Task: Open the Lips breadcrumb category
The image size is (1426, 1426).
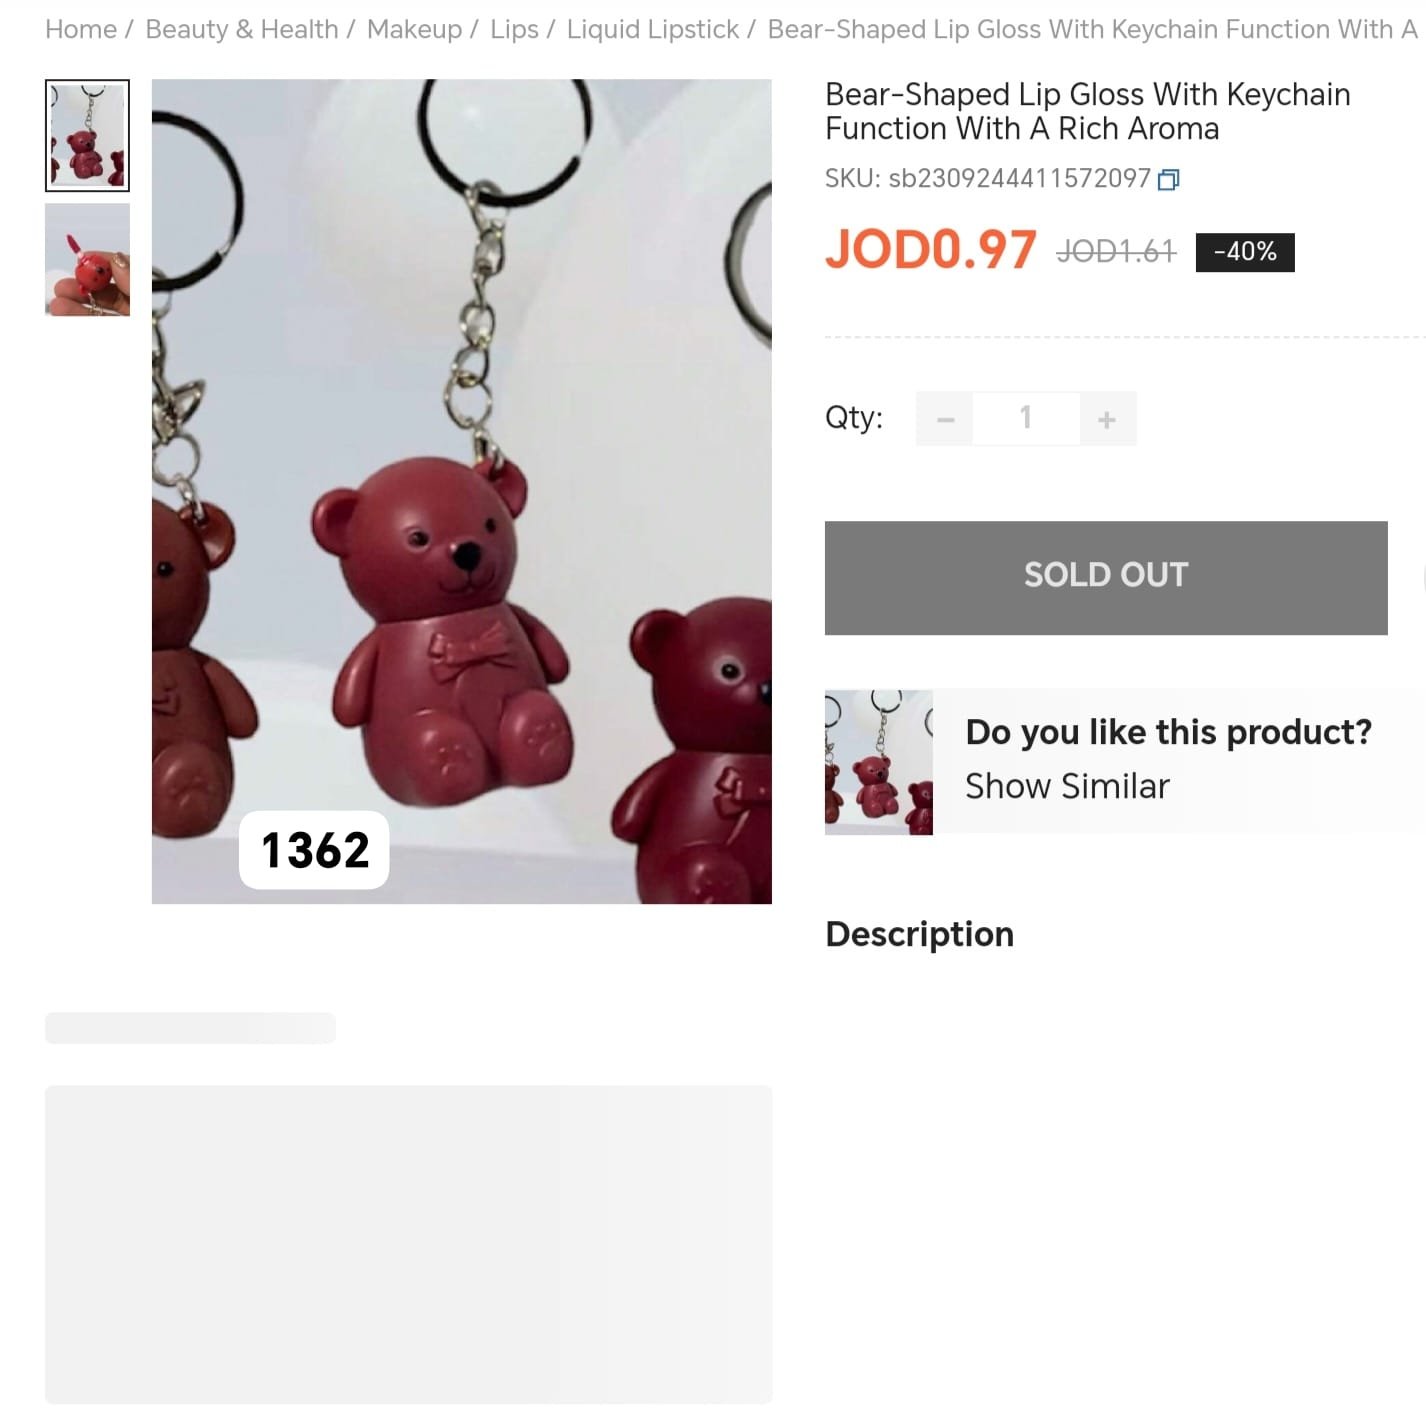Action: [x=514, y=30]
